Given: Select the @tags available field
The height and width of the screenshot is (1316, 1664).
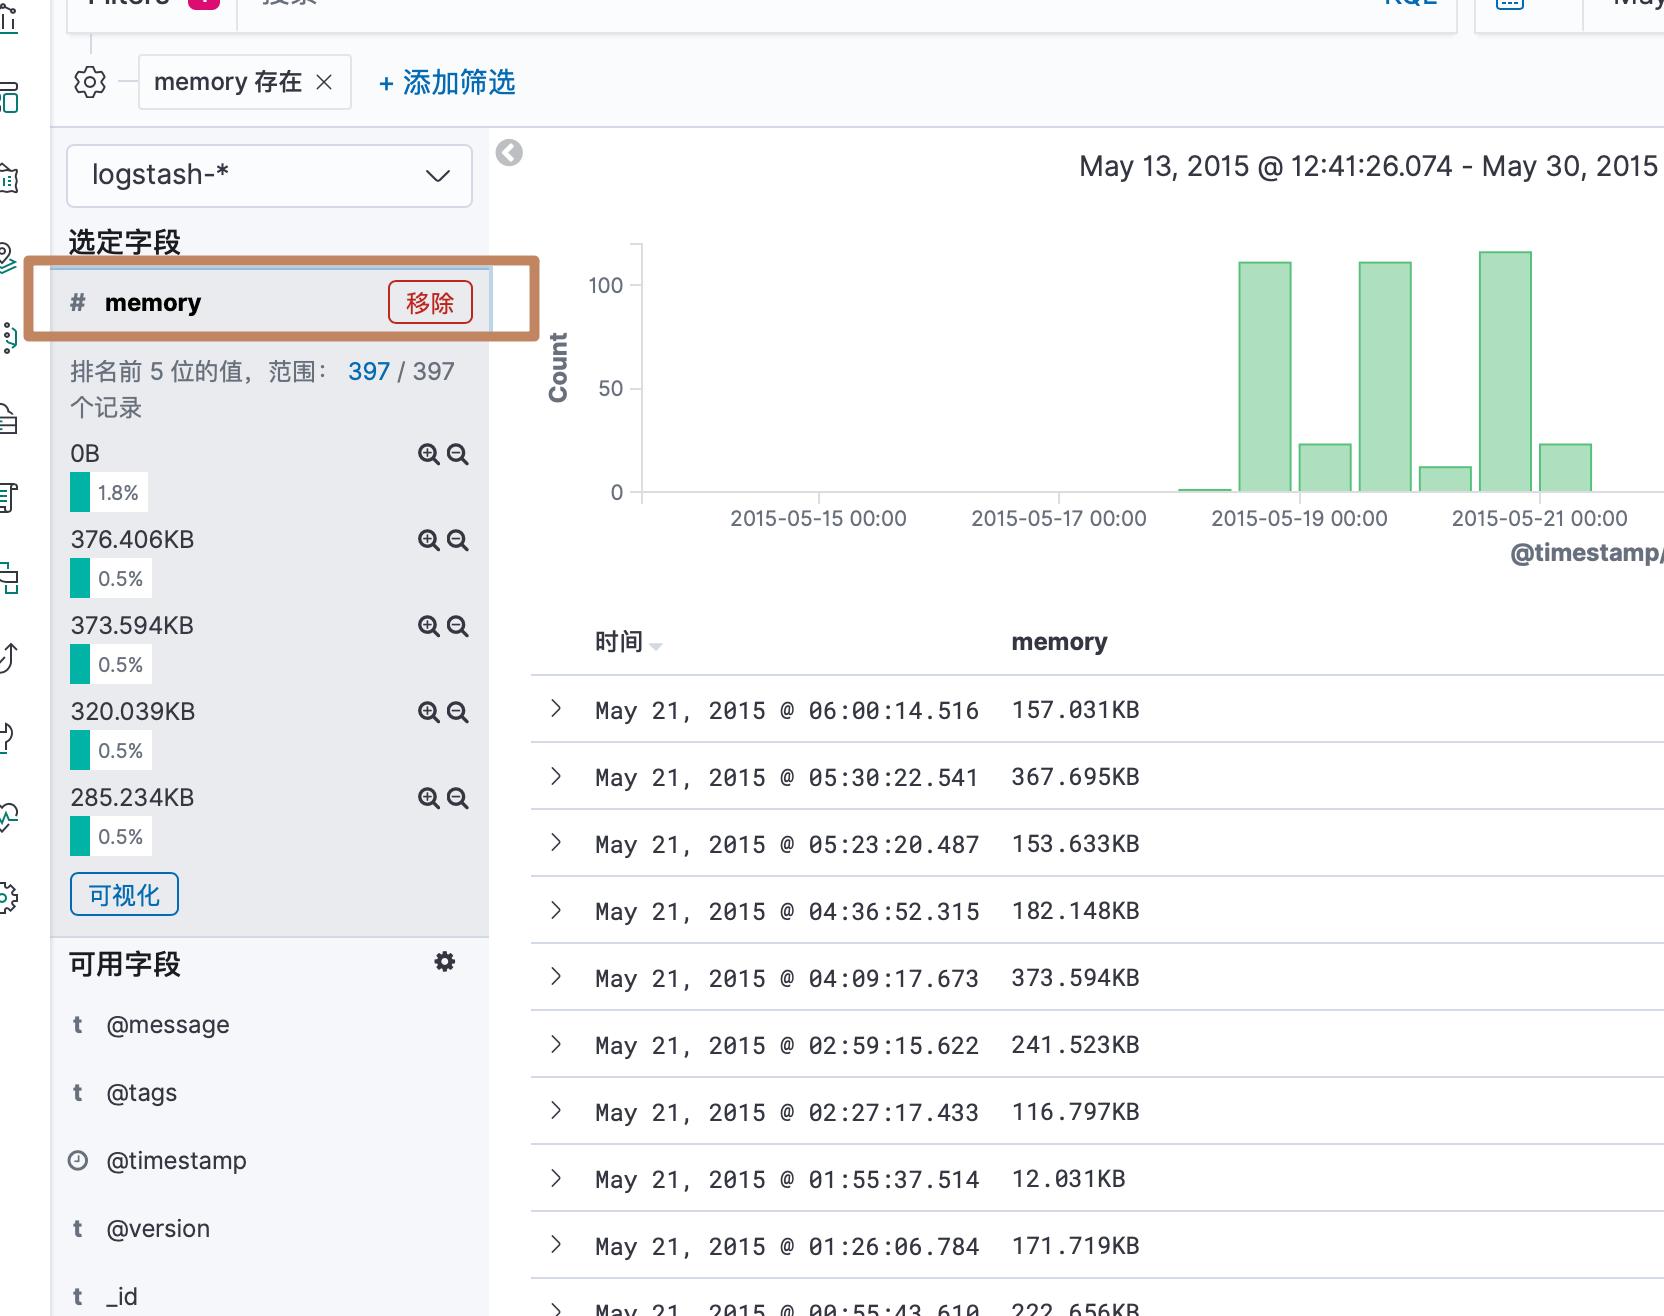Looking at the screenshot, I should click(x=142, y=1093).
